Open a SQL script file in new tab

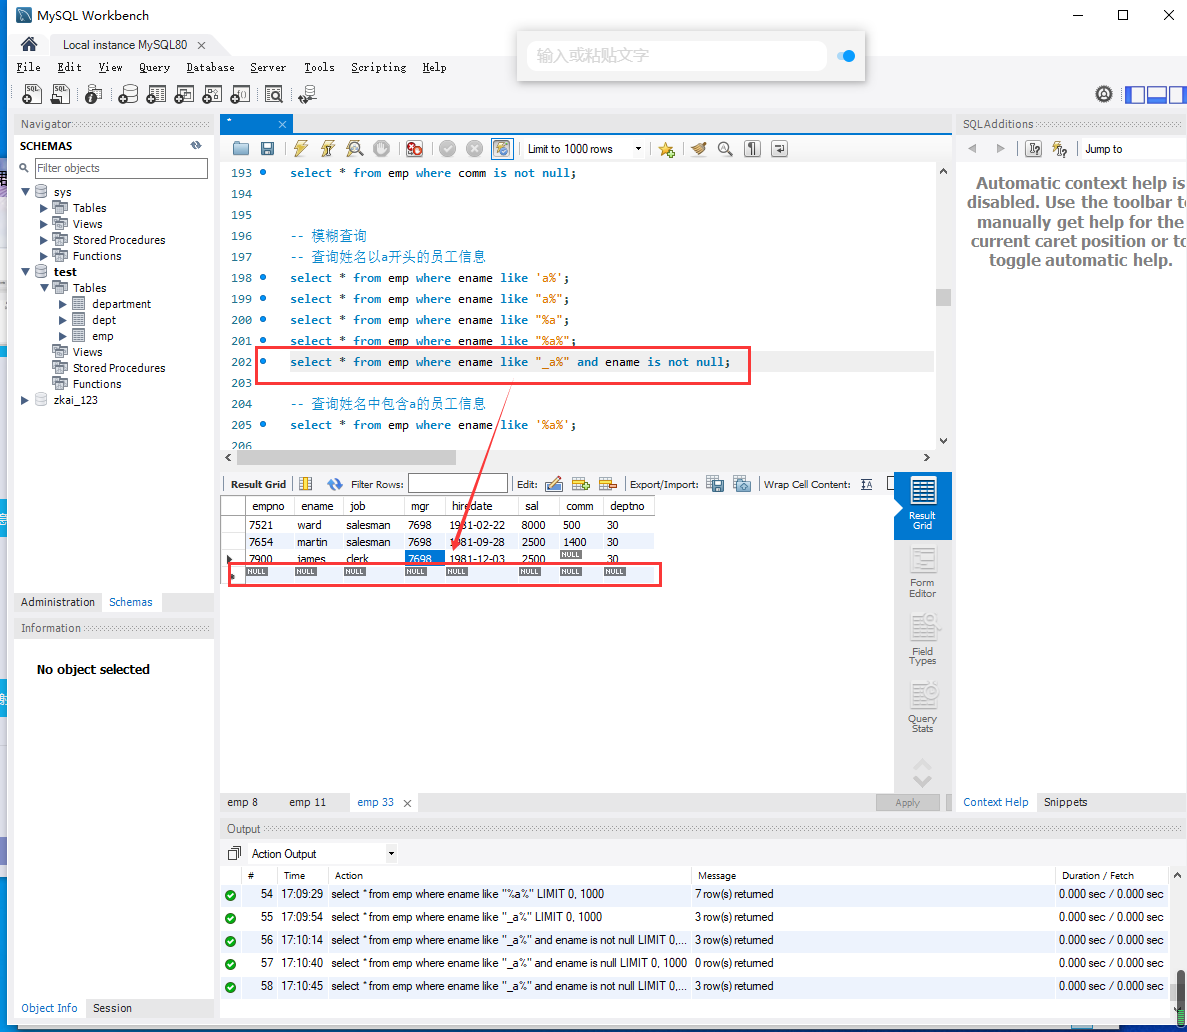point(60,94)
